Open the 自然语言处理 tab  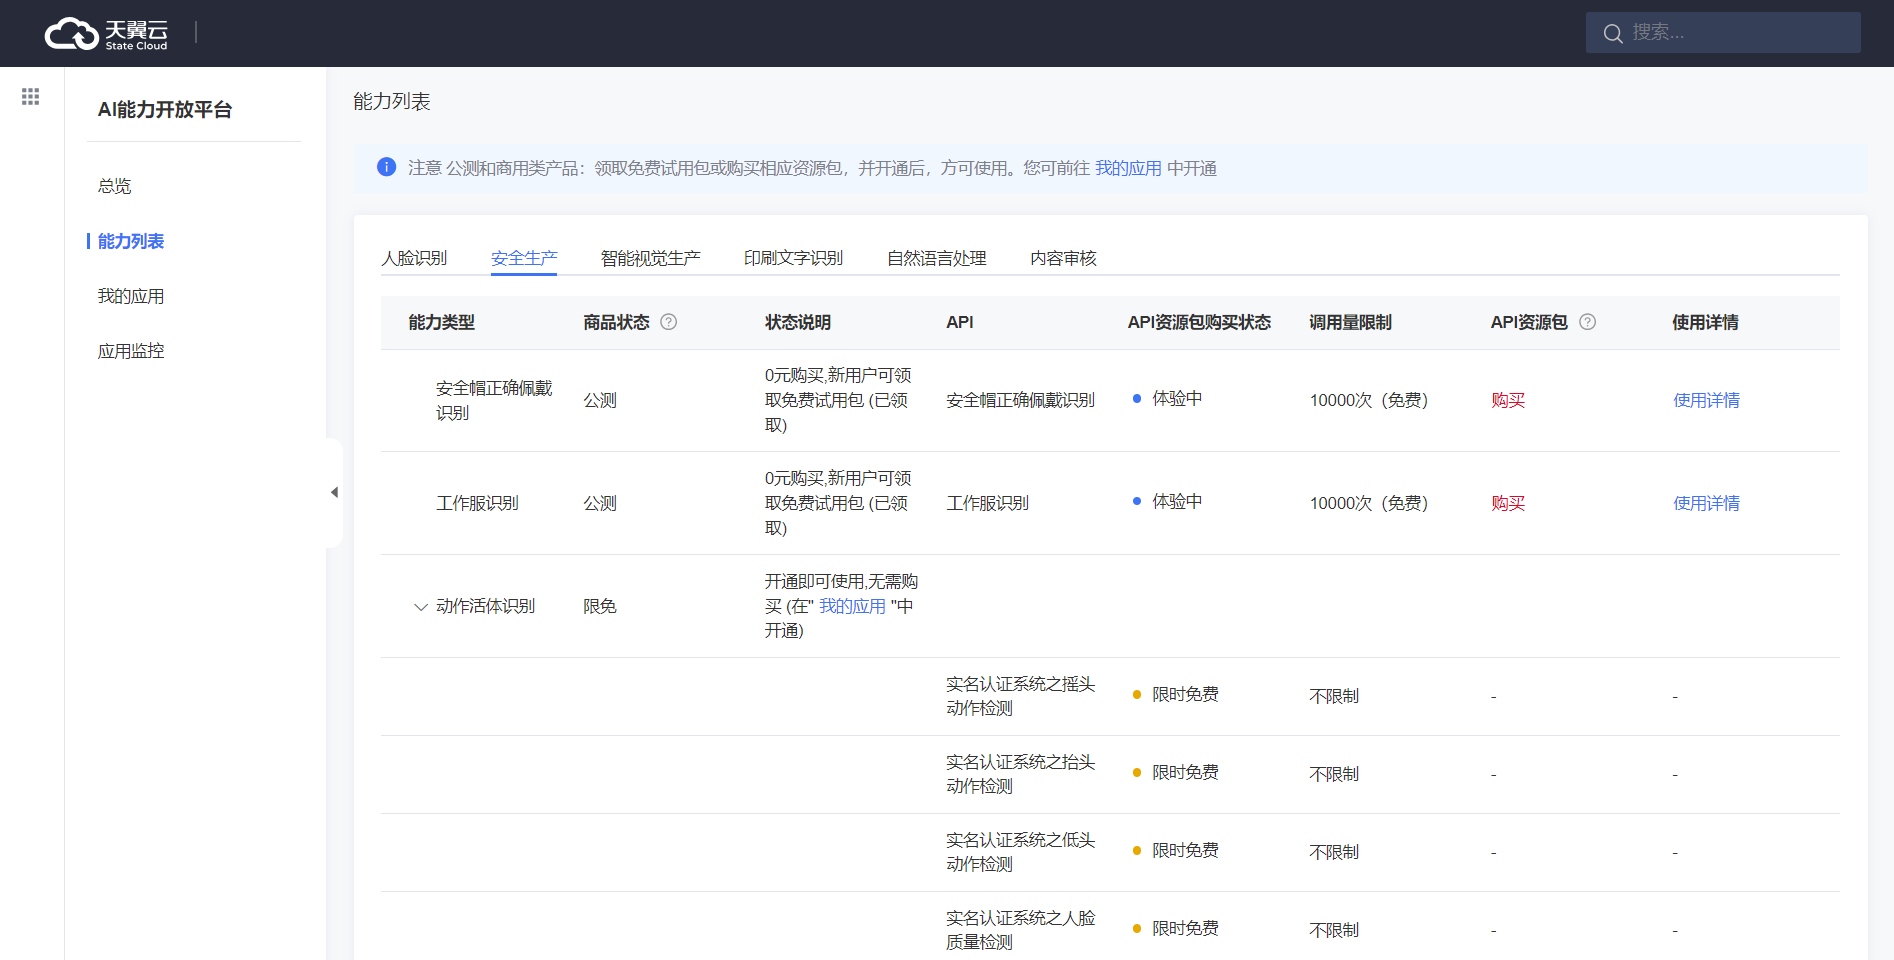click(937, 258)
